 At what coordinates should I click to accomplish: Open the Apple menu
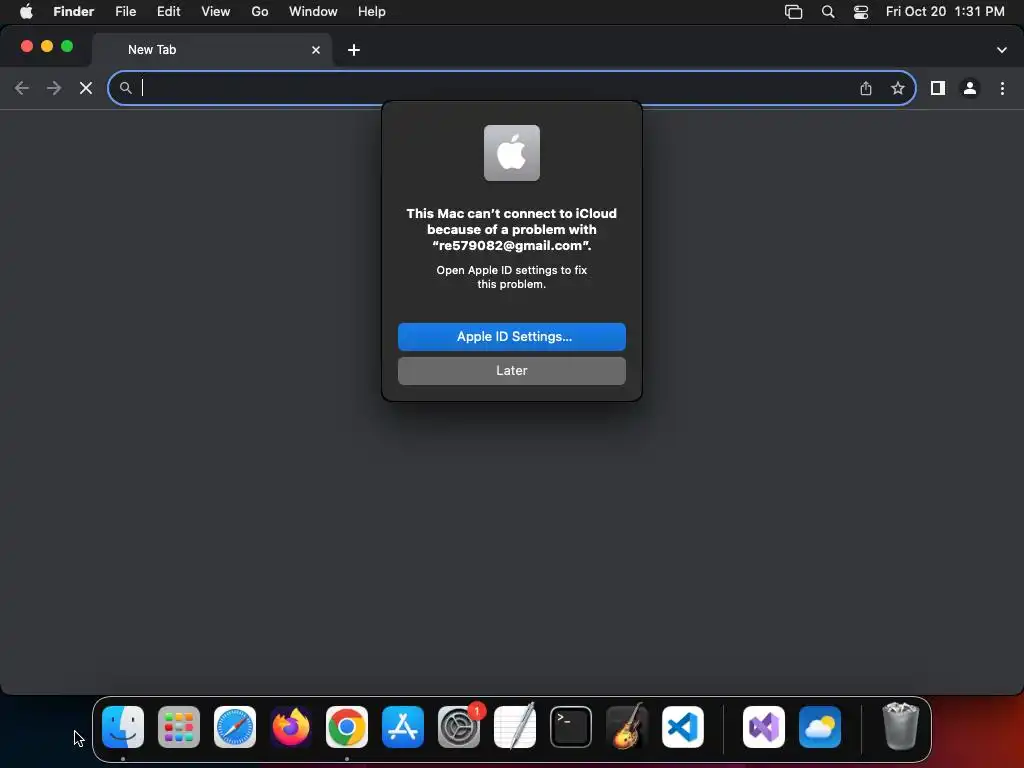(x=26, y=12)
